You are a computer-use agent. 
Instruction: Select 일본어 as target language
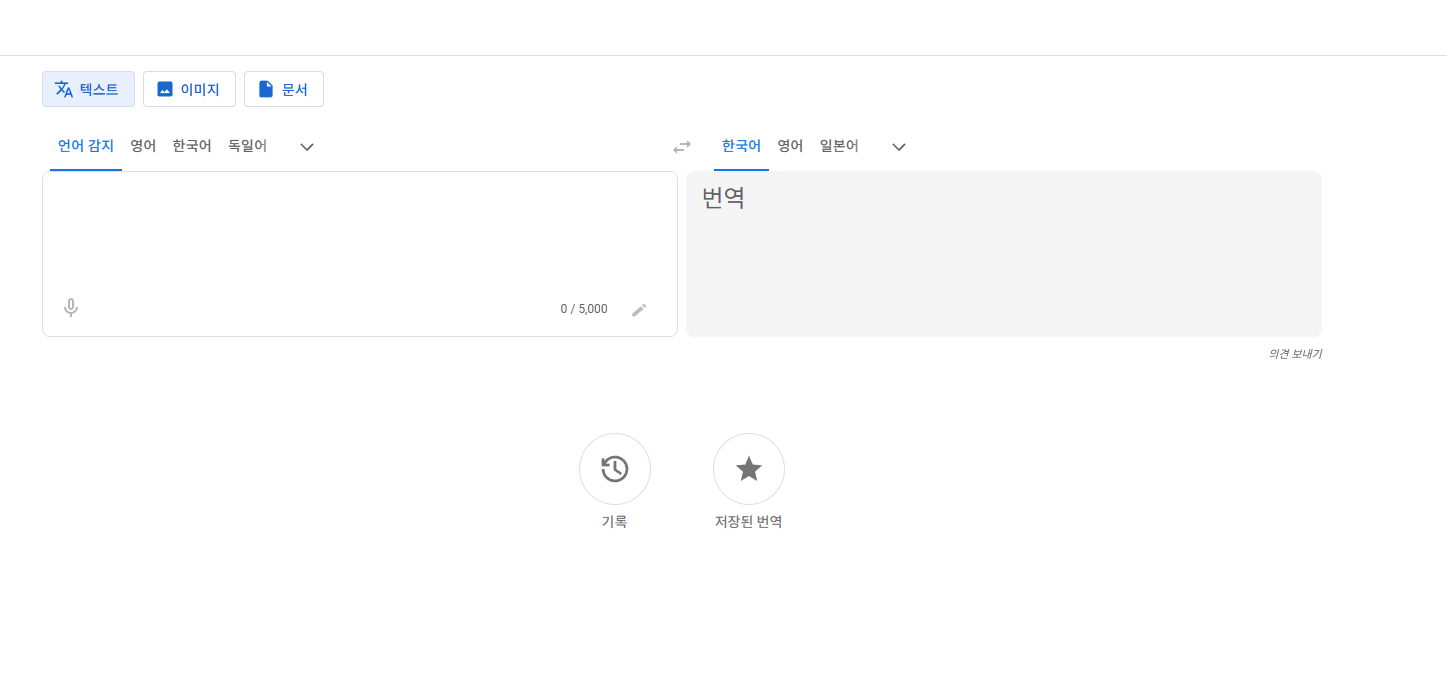pos(839,146)
